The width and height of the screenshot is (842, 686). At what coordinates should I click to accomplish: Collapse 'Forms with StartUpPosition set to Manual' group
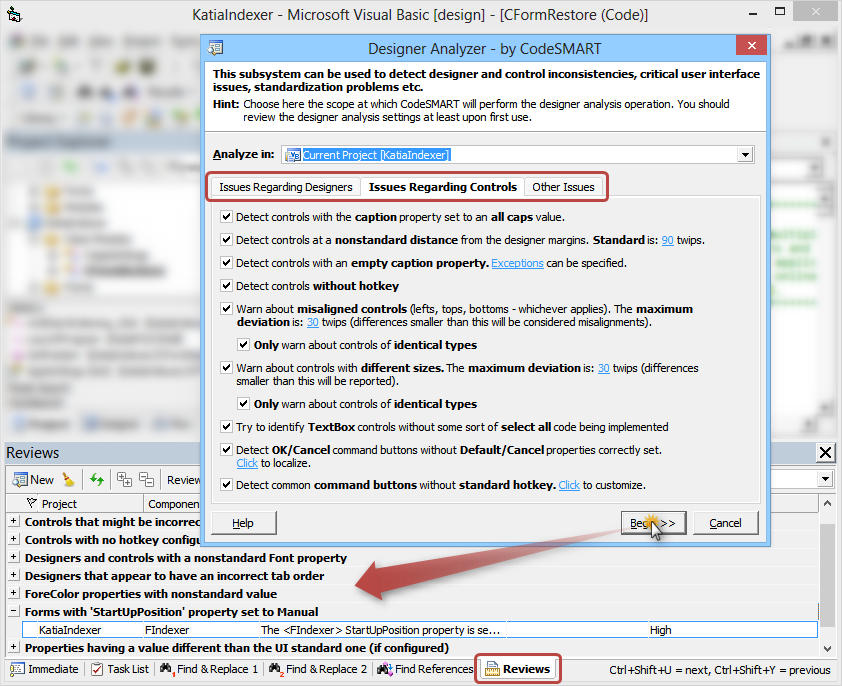pyautogui.click(x=13, y=611)
